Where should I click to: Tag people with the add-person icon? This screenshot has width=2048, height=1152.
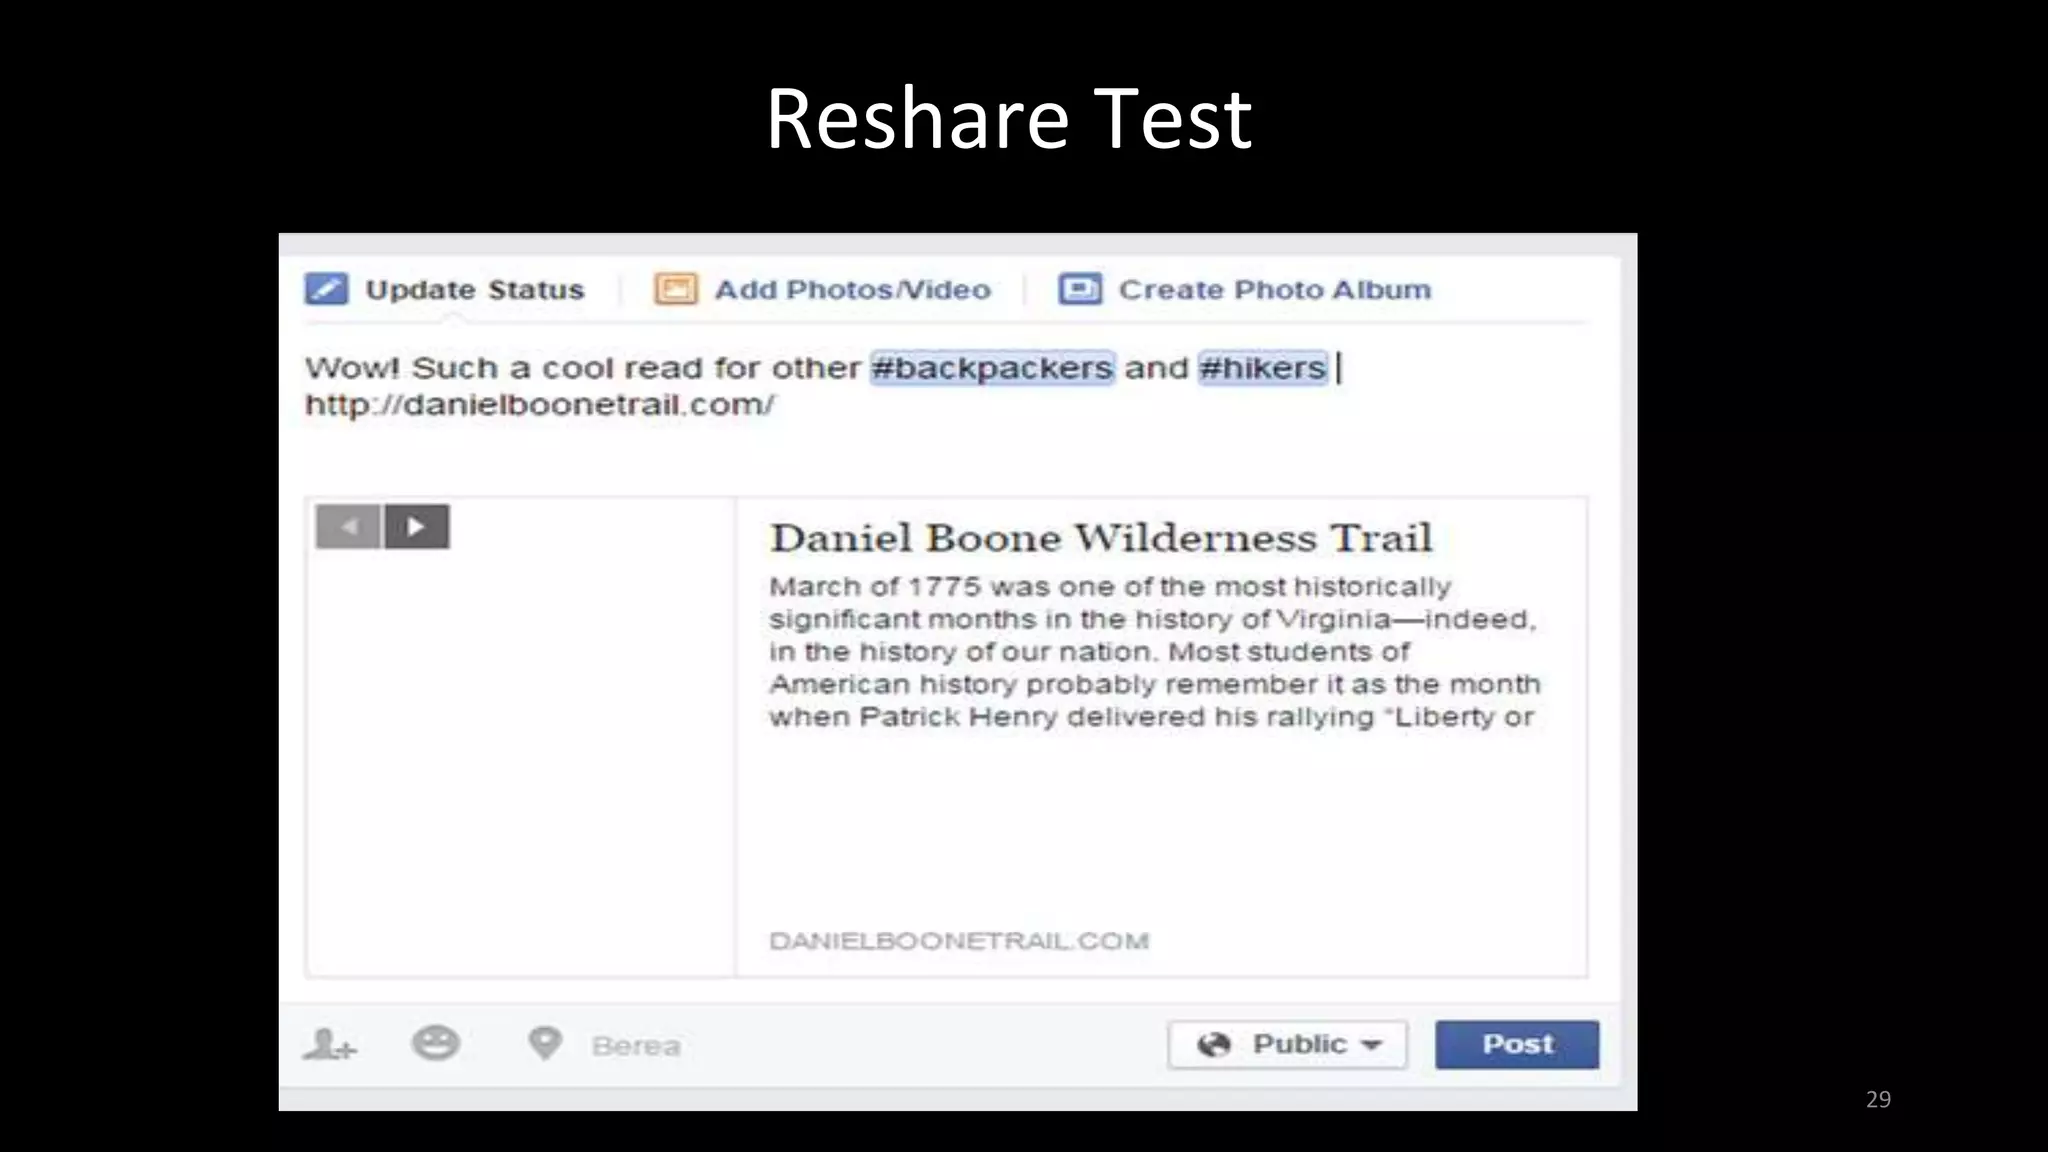pyautogui.click(x=329, y=1044)
